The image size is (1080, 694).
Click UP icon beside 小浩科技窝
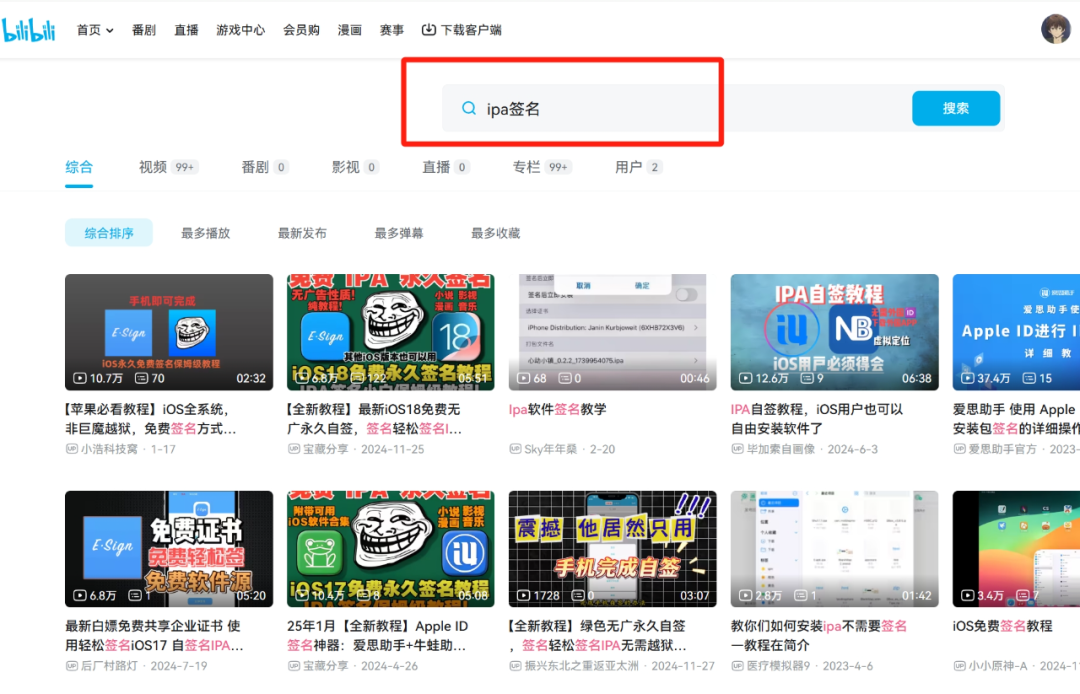(x=72, y=449)
